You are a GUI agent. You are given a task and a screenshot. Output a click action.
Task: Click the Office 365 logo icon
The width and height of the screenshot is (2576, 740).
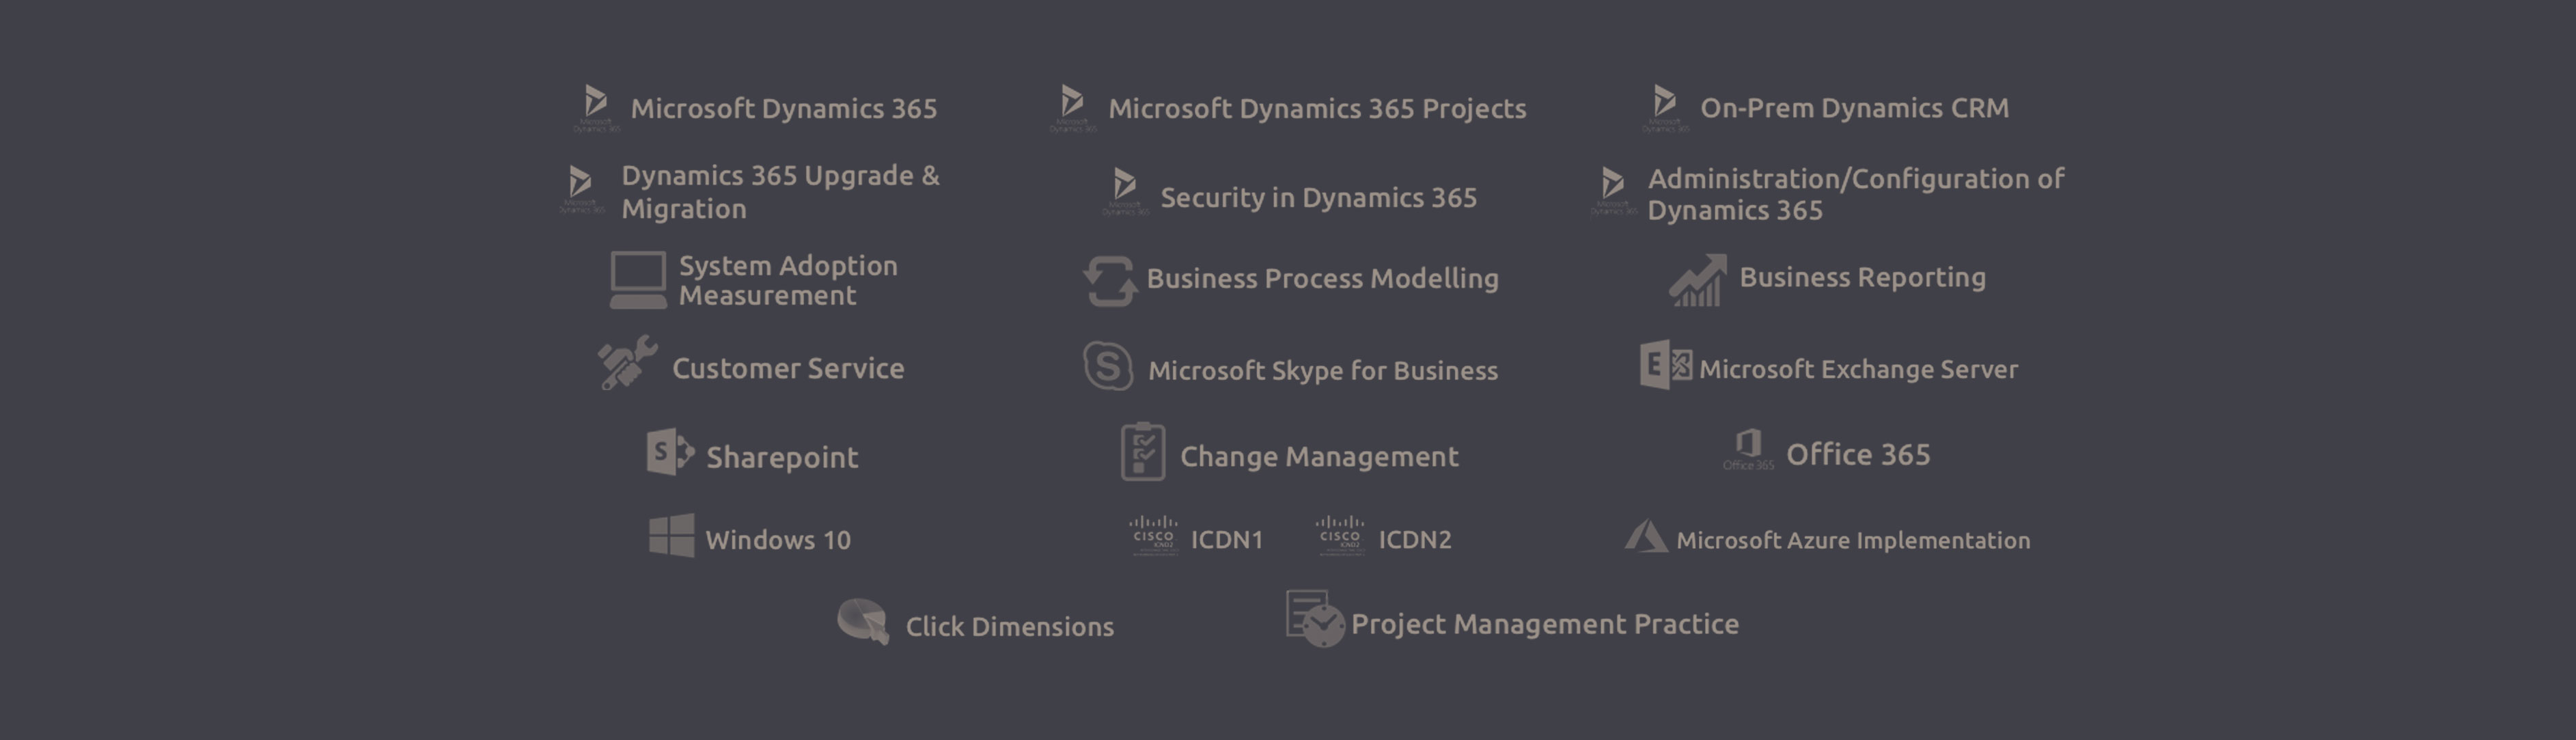1748,449
